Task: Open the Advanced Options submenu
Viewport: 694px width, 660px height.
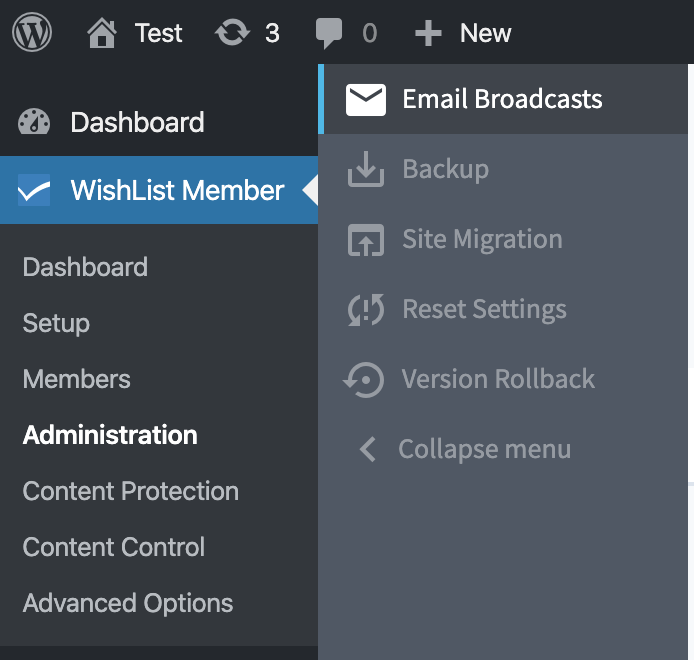Action: [128, 603]
